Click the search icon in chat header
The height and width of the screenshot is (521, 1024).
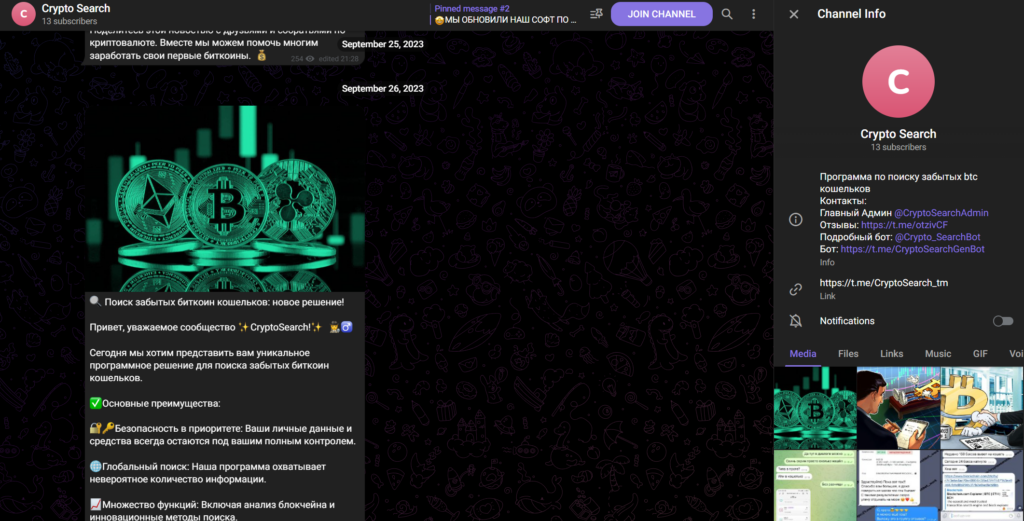point(727,14)
